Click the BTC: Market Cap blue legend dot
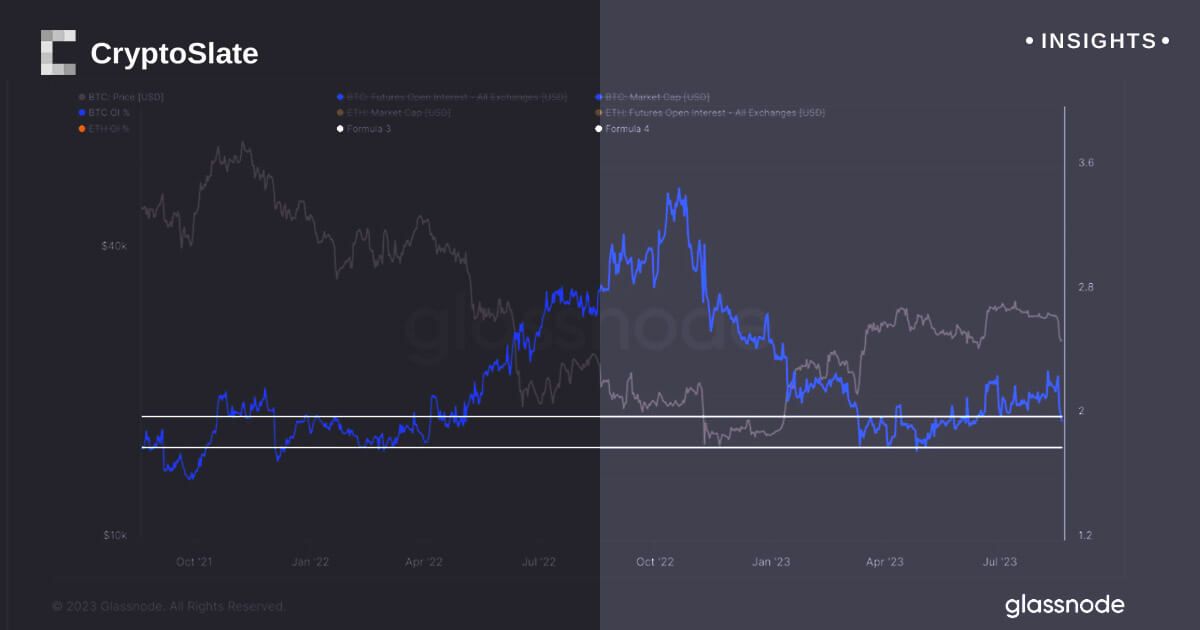This screenshot has height=630, width=1200. pos(598,97)
